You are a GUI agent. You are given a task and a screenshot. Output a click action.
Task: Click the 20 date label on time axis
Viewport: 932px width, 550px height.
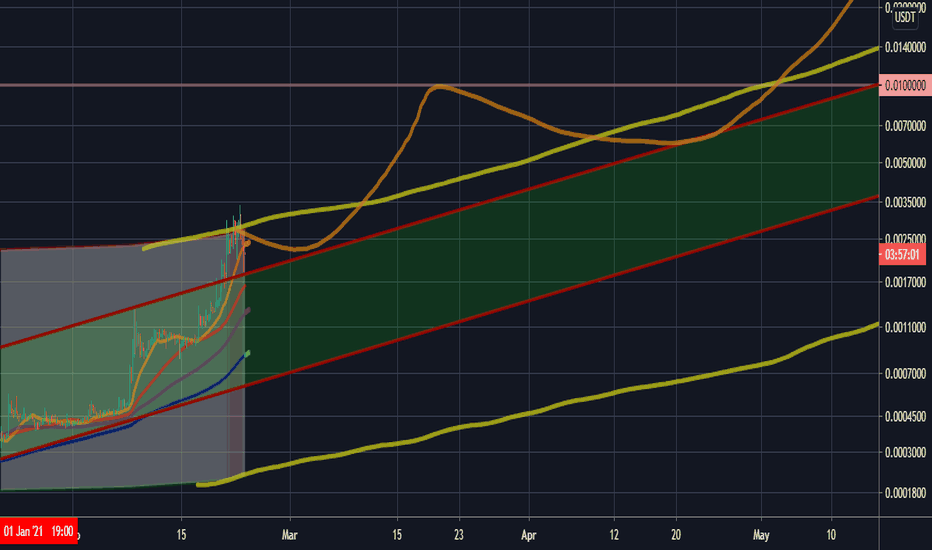click(x=676, y=535)
